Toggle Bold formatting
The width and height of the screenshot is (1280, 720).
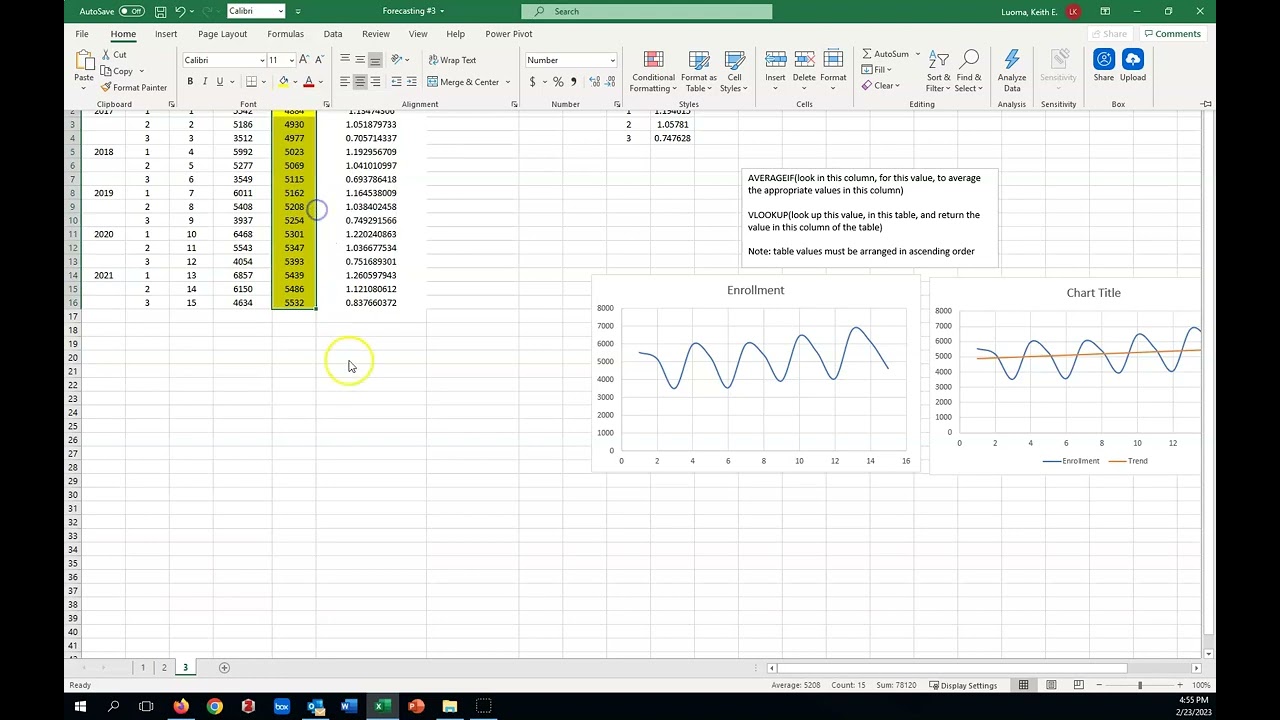click(x=190, y=82)
